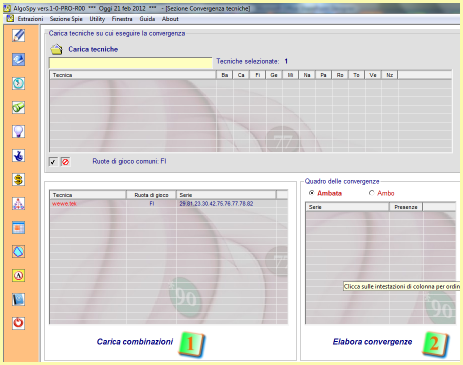Click Elabora convergenze button number 2
This screenshot has width=463, height=365.
tap(435, 344)
